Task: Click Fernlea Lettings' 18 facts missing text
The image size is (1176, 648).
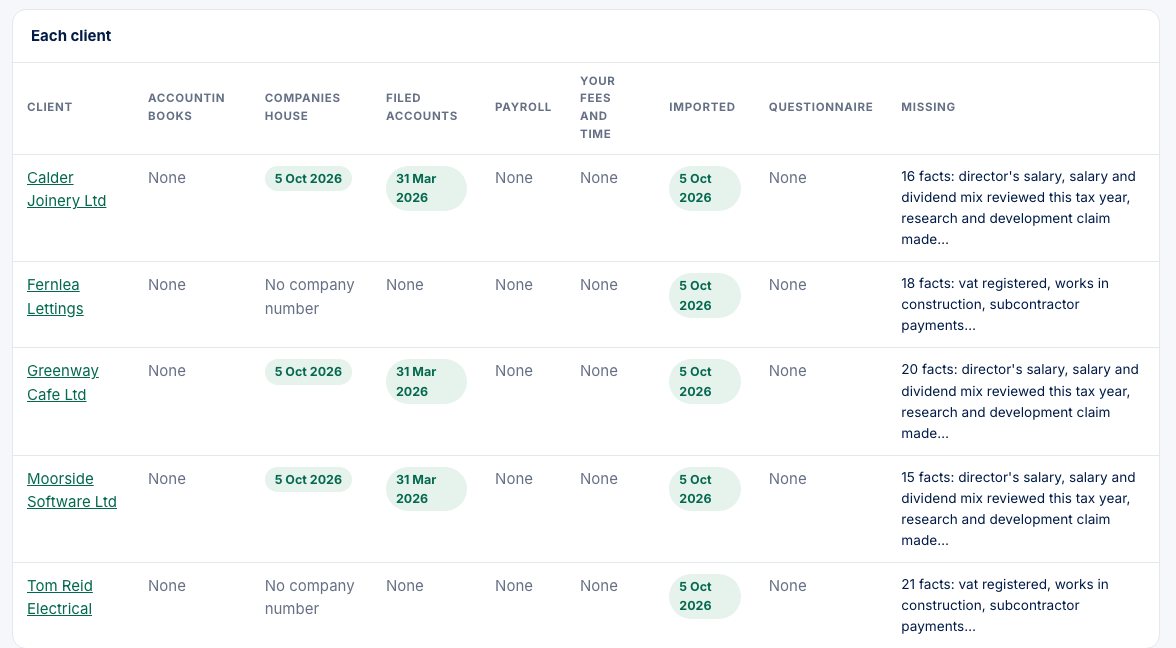Action: coord(1005,304)
